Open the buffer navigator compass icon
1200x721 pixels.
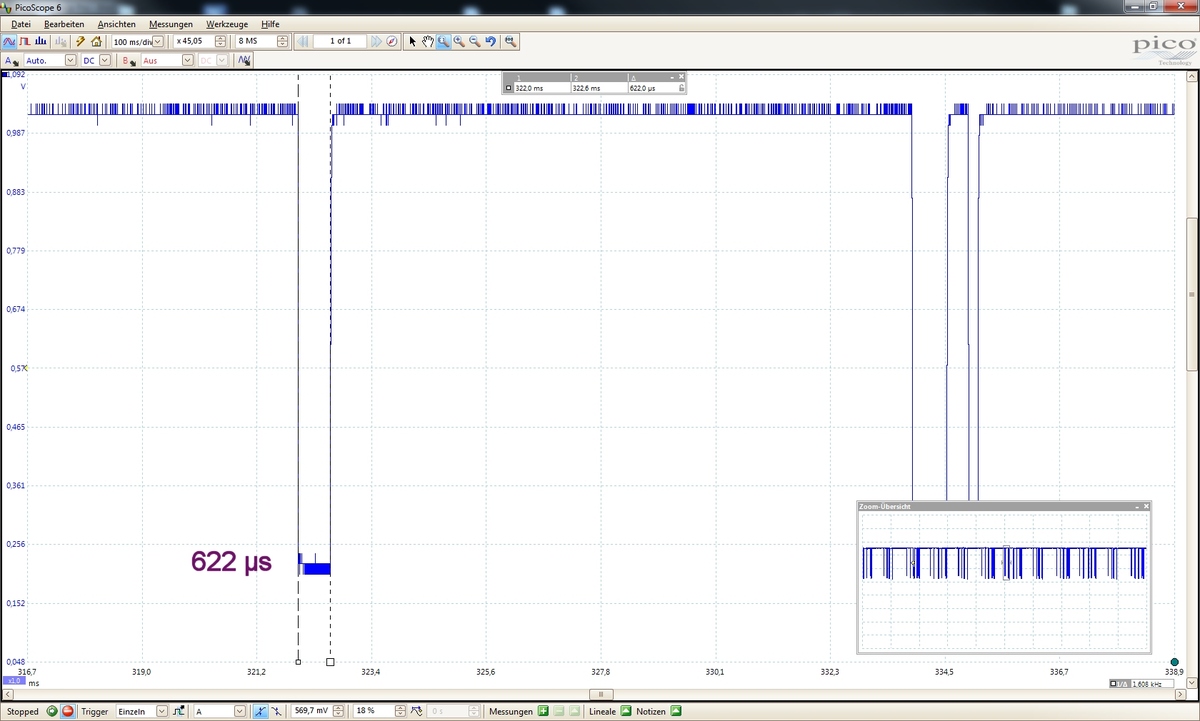392,41
